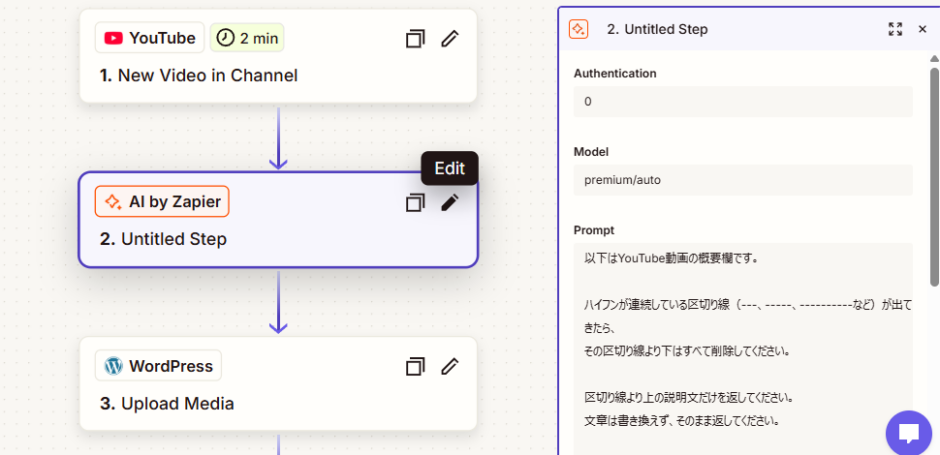Screen dimensions: 940x455
Task: Click the prompt line 以下はYouTube動画の概要欄です。
Action: click(x=673, y=258)
